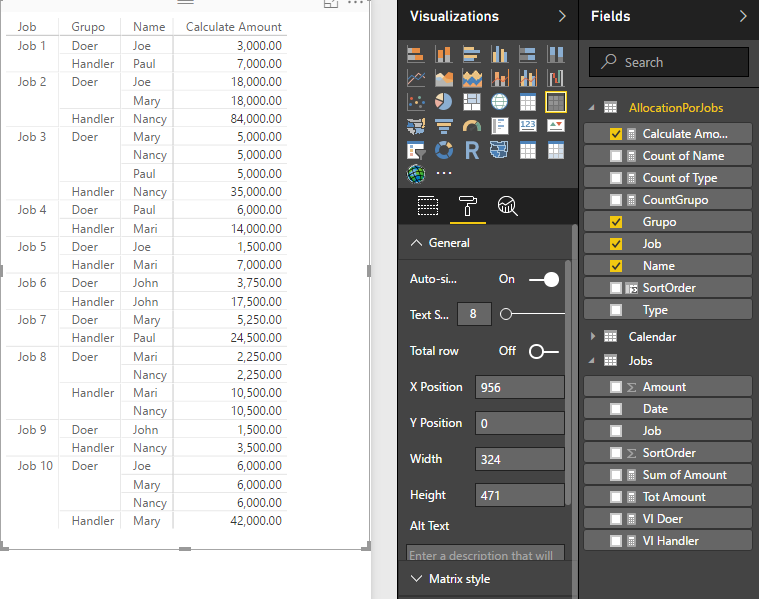Uncheck the Name field checkbox
Screen dimensions: 759x599
(x=616, y=266)
